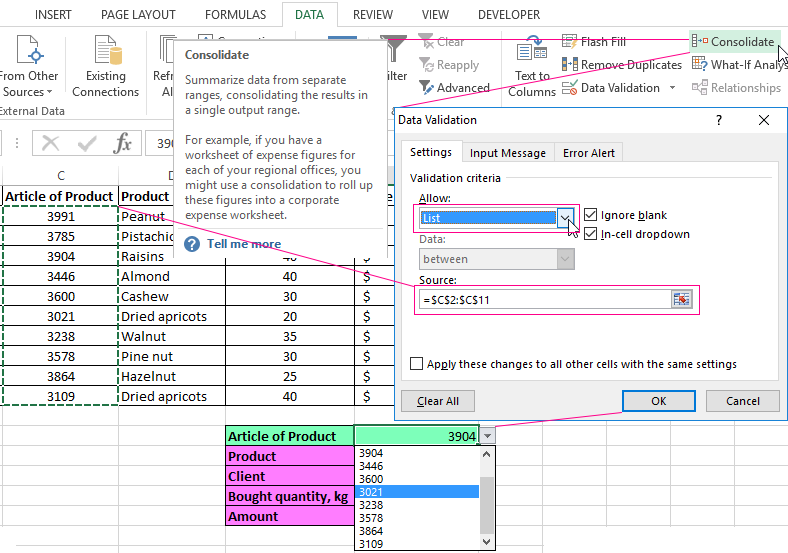Open the FORMULAS ribbon tab
The image size is (788, 553).
[235, 15]
